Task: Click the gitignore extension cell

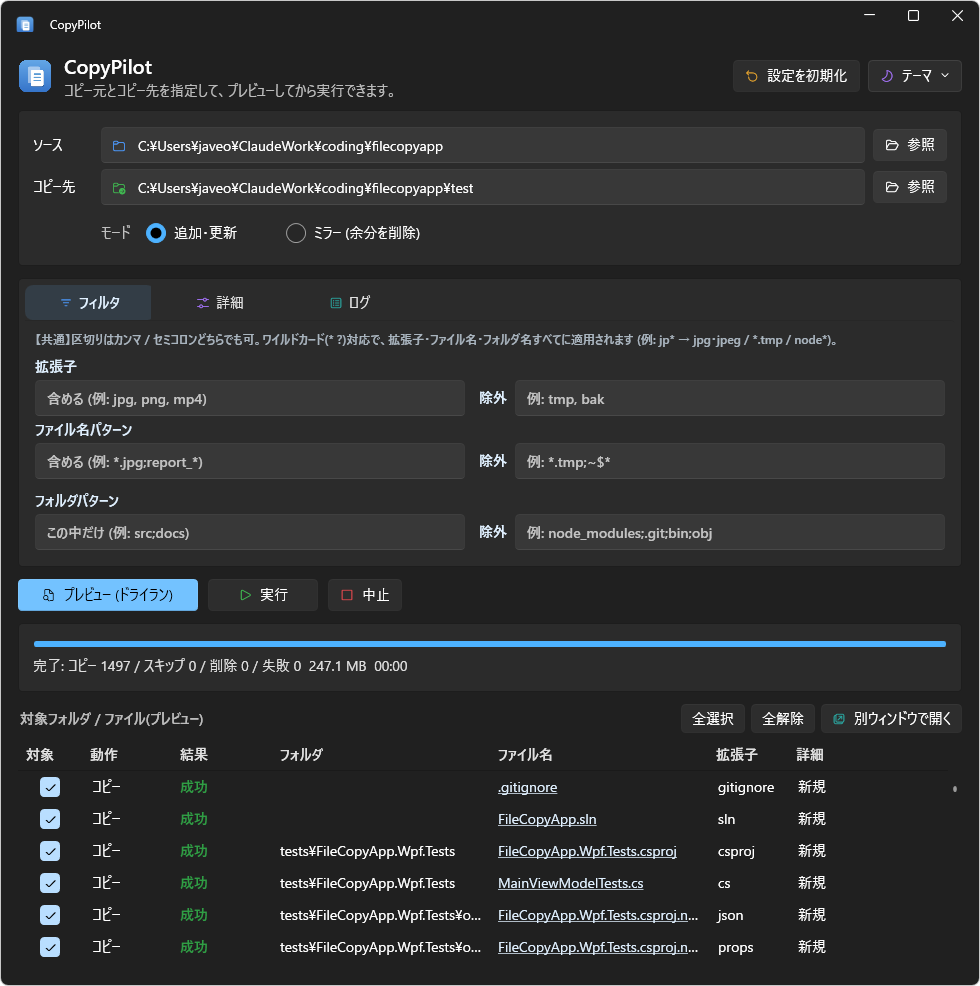Action: 746,787
